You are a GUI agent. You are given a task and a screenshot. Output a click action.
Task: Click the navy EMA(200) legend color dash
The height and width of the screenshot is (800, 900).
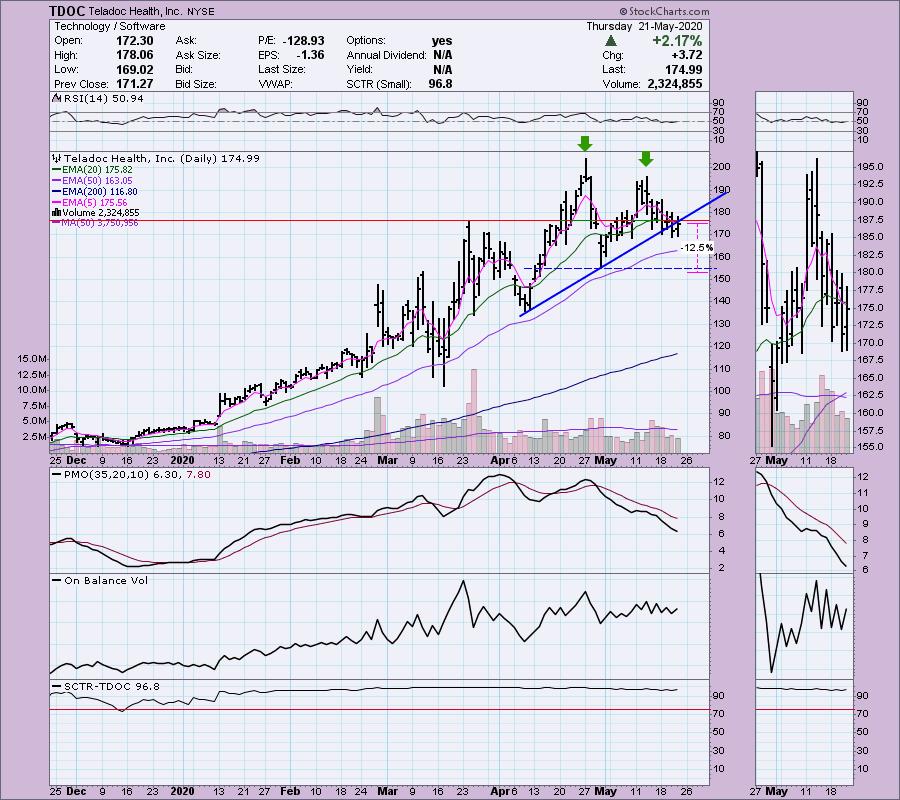56,192
